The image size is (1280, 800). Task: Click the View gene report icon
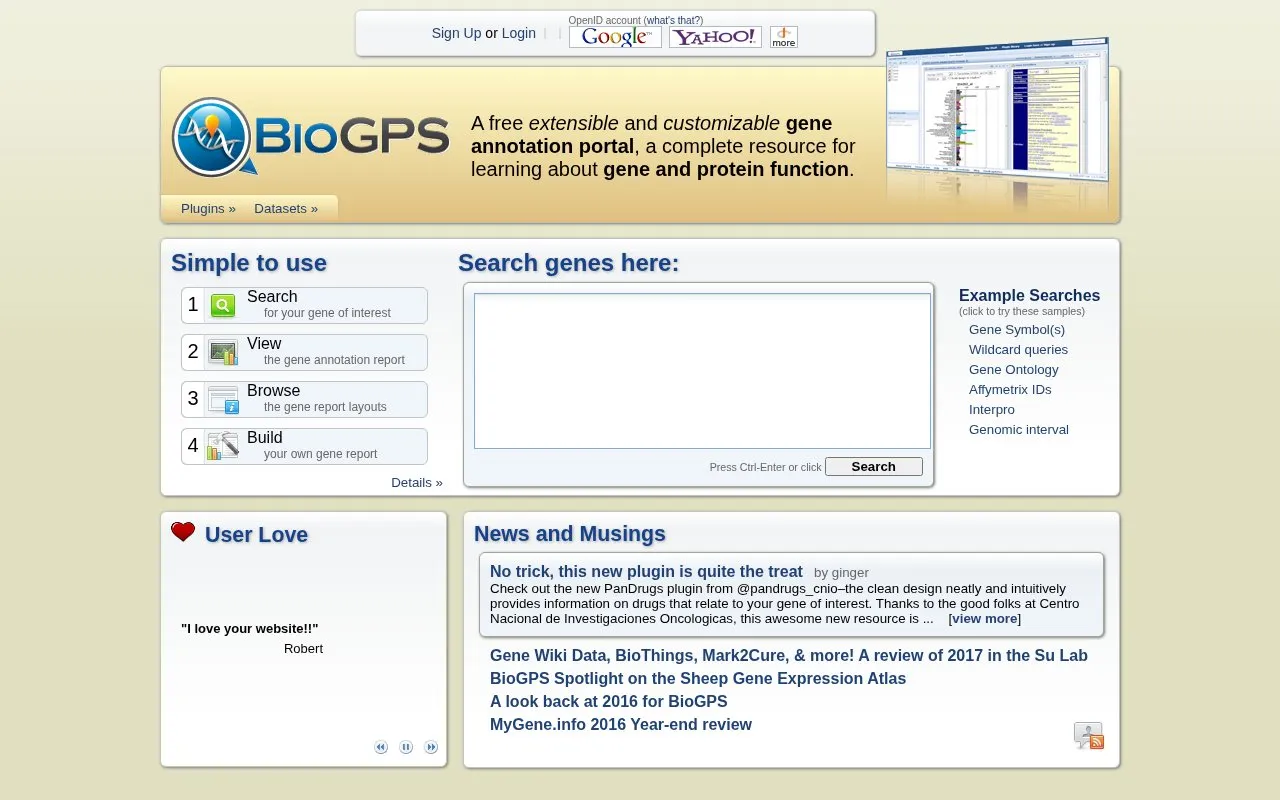point(223,352)
